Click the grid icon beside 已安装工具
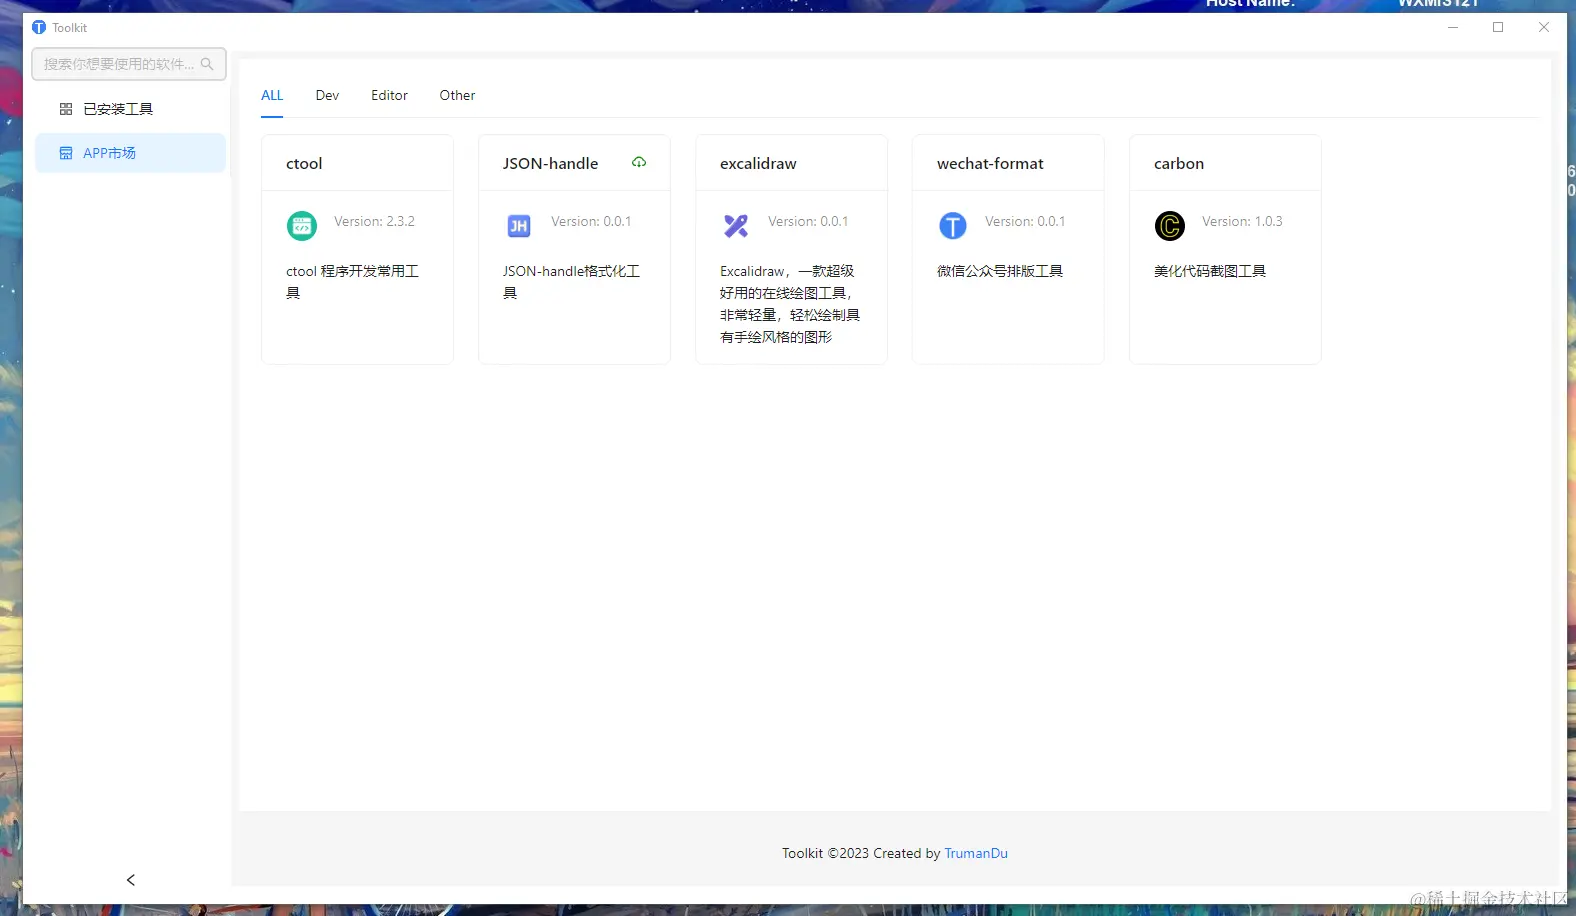 pos(66,109)
